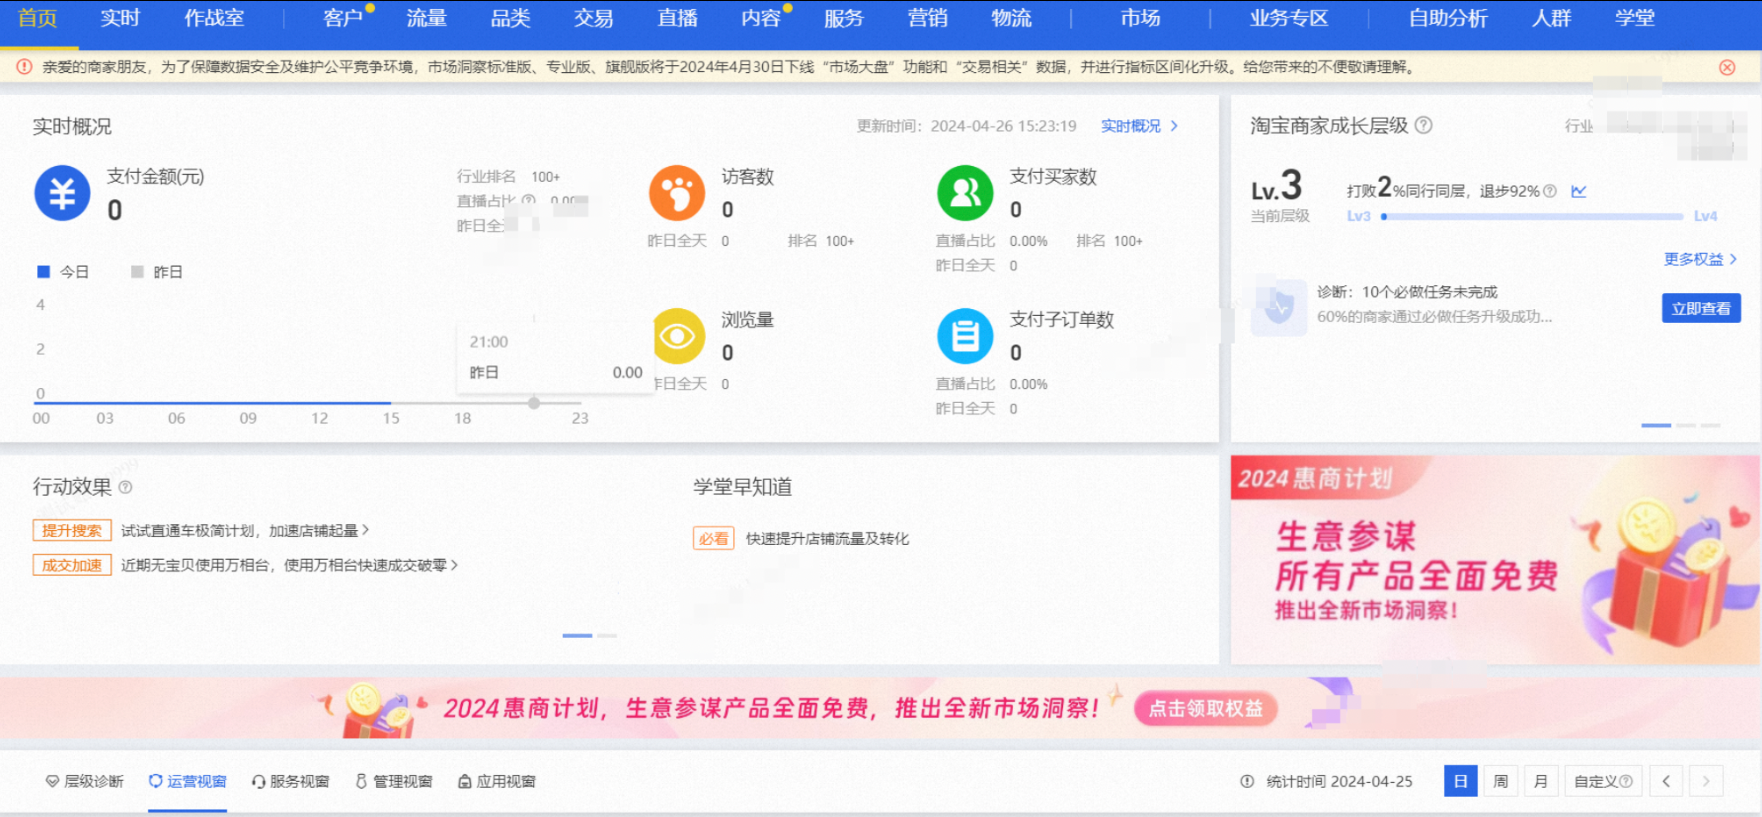Screen dimensions: 1762x817
Task: Click the visitor count footprint icon
Action: (x=677, y=193)
